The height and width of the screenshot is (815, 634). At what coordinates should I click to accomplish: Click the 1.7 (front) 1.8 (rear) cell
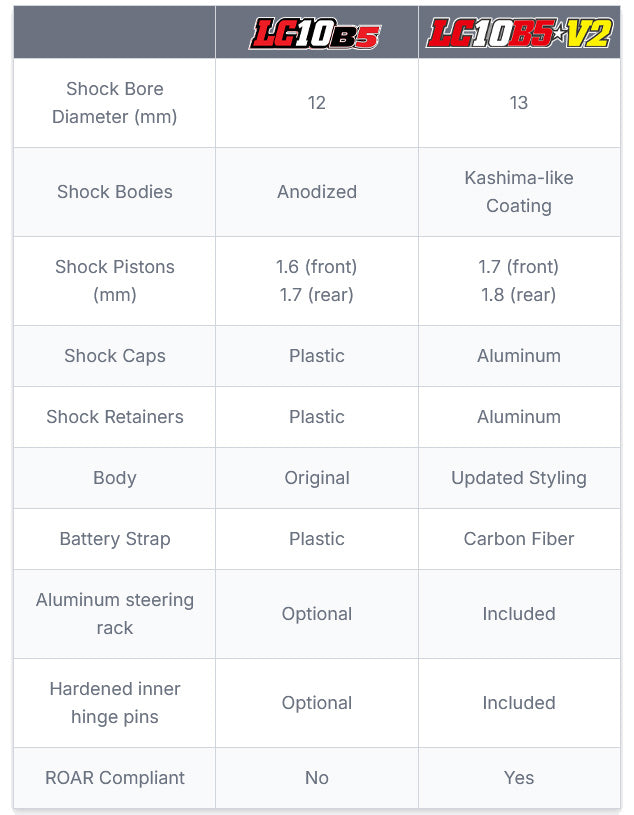519,281
